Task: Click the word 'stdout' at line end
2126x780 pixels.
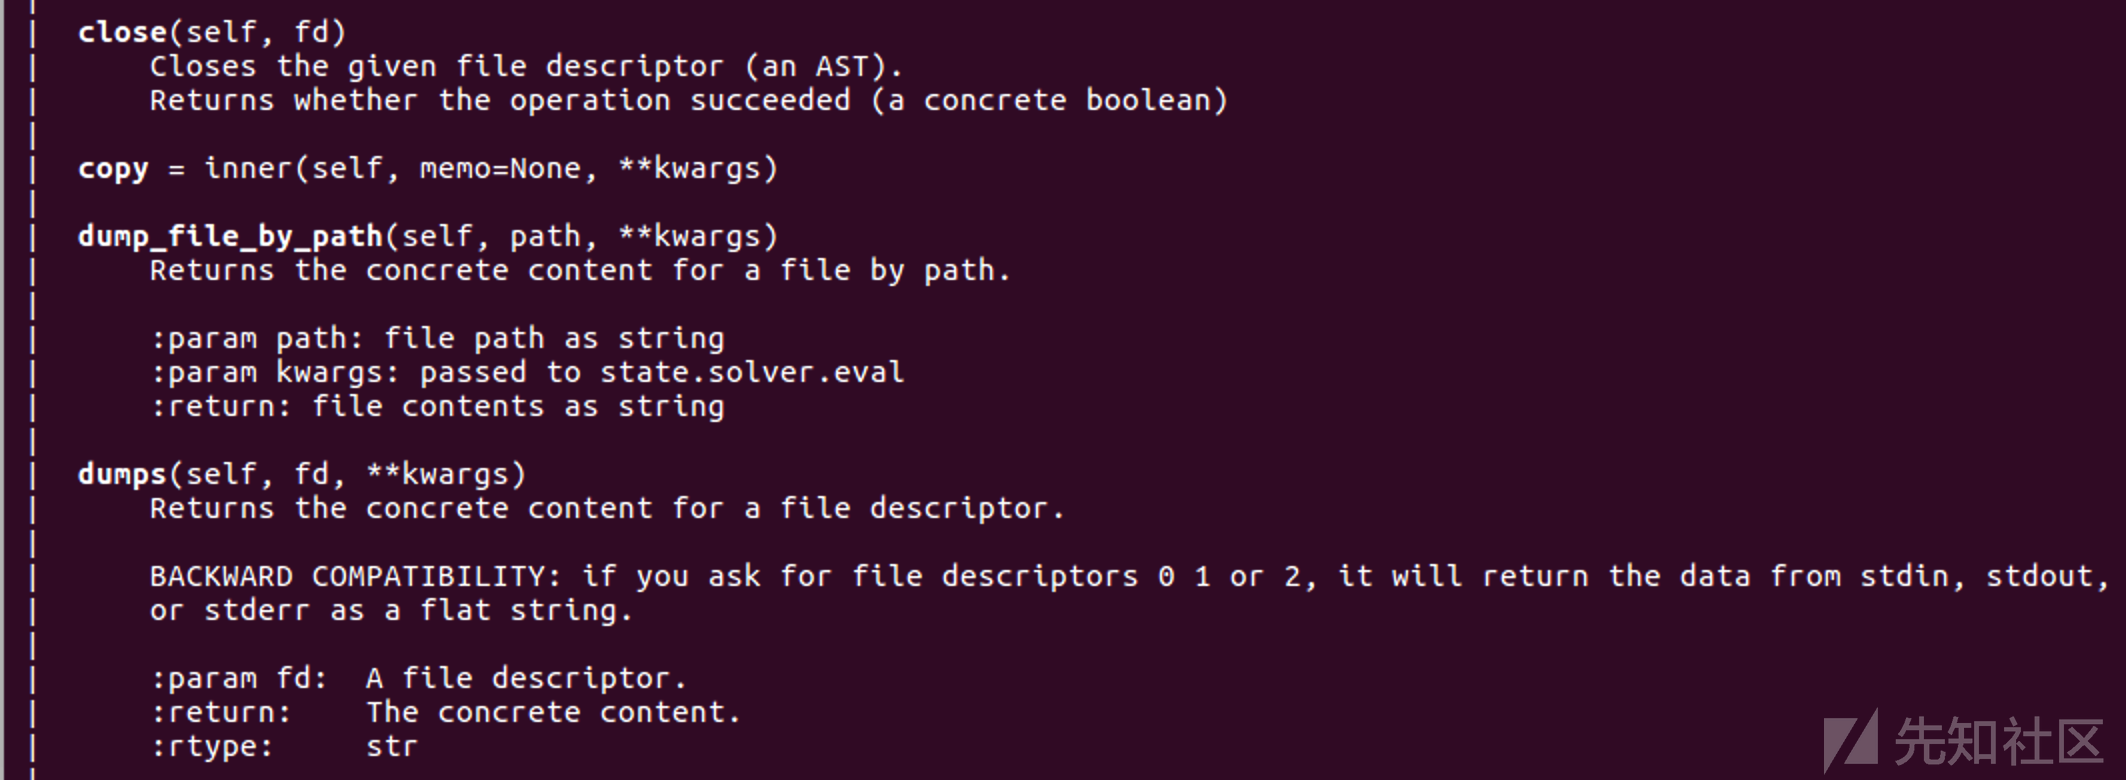Action: coord(2039,576)
